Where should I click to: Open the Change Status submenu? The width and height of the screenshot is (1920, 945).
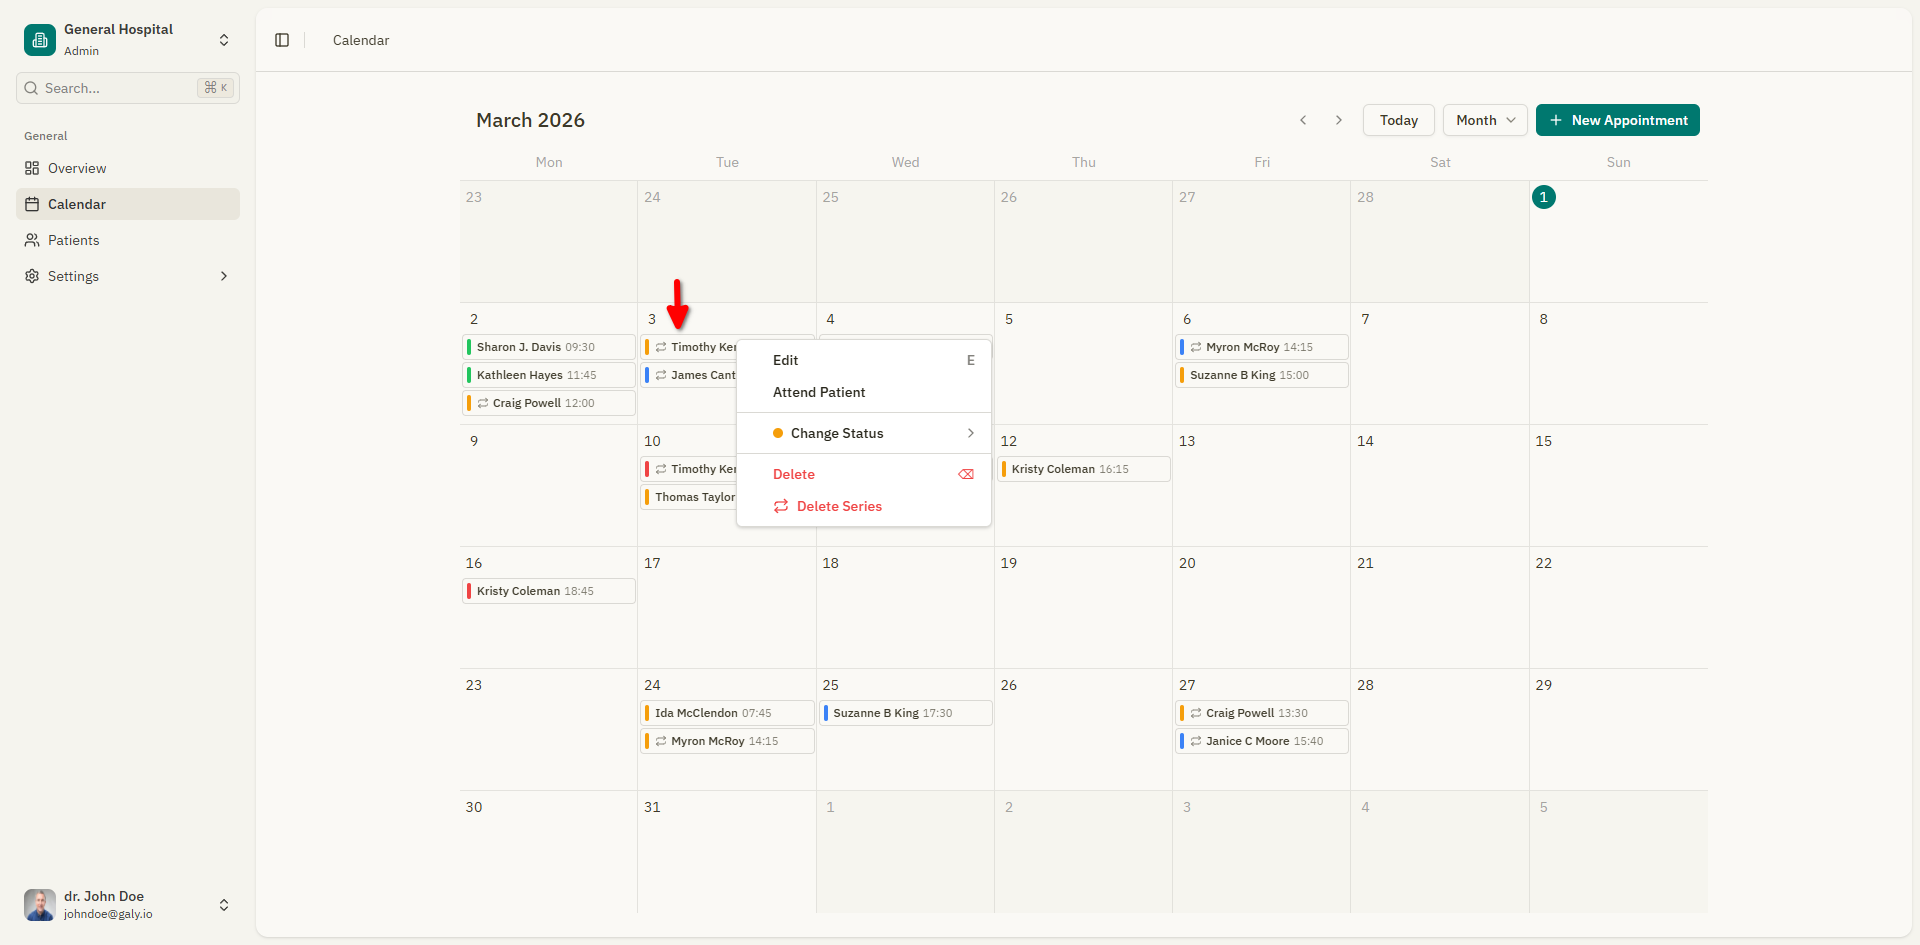tap(837, 433)
